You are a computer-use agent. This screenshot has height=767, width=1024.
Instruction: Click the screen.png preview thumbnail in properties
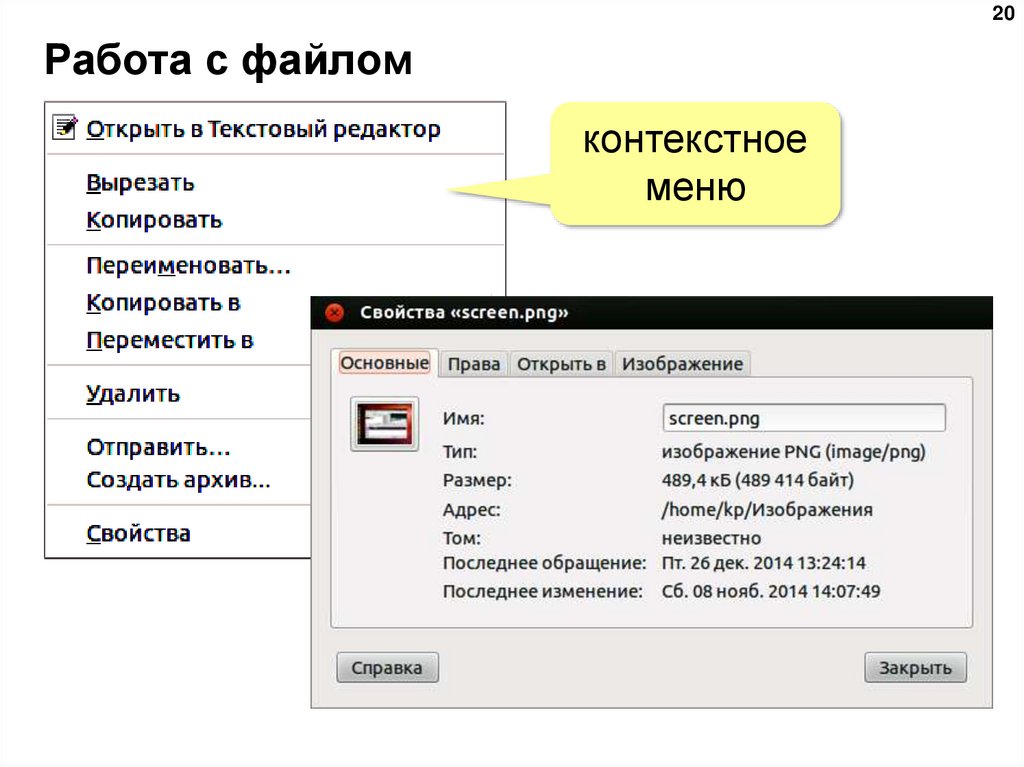tap(384, 422)
